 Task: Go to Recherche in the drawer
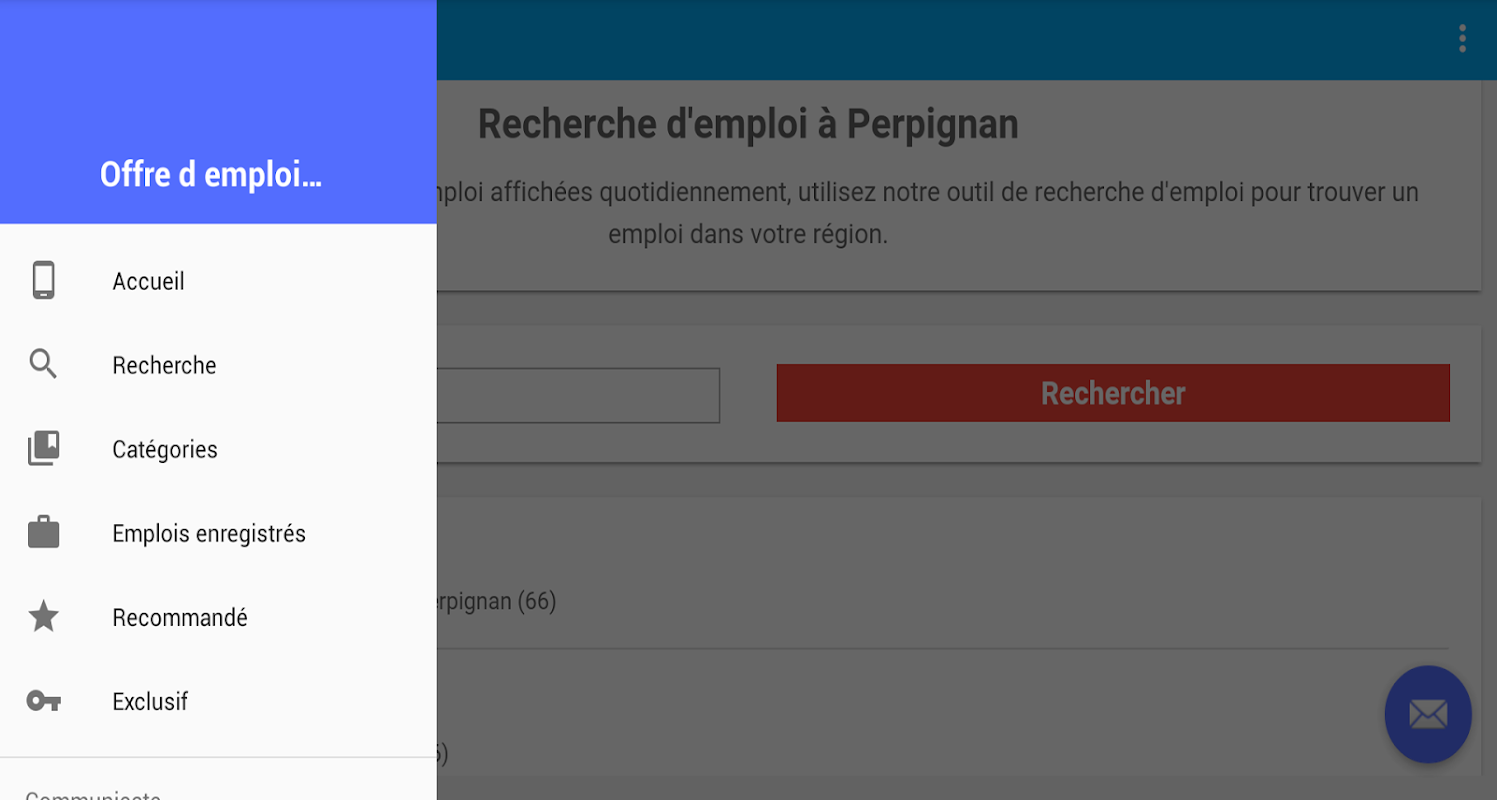pos(218,365)
